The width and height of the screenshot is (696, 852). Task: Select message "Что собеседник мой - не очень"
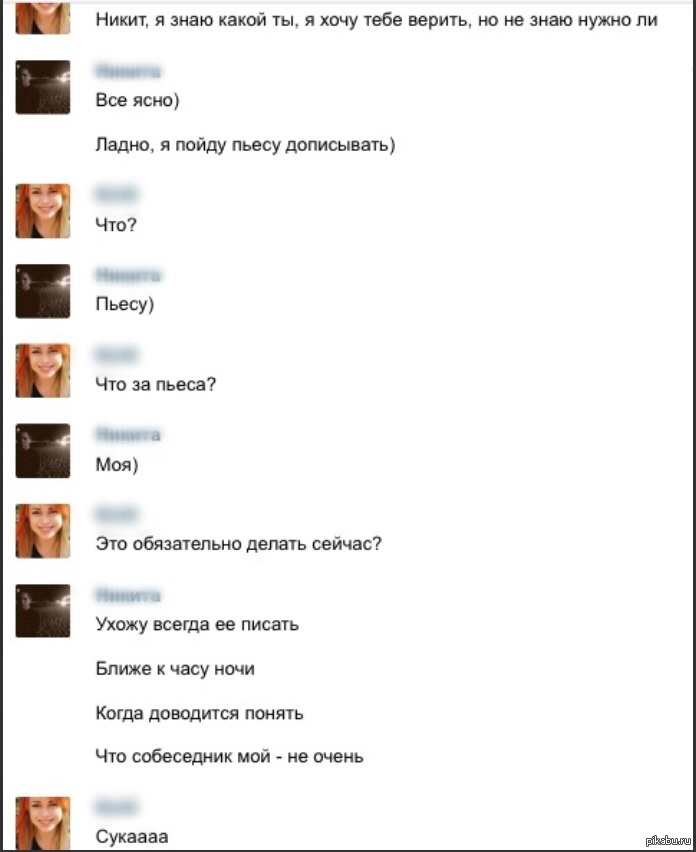click(x=229, y=756)
